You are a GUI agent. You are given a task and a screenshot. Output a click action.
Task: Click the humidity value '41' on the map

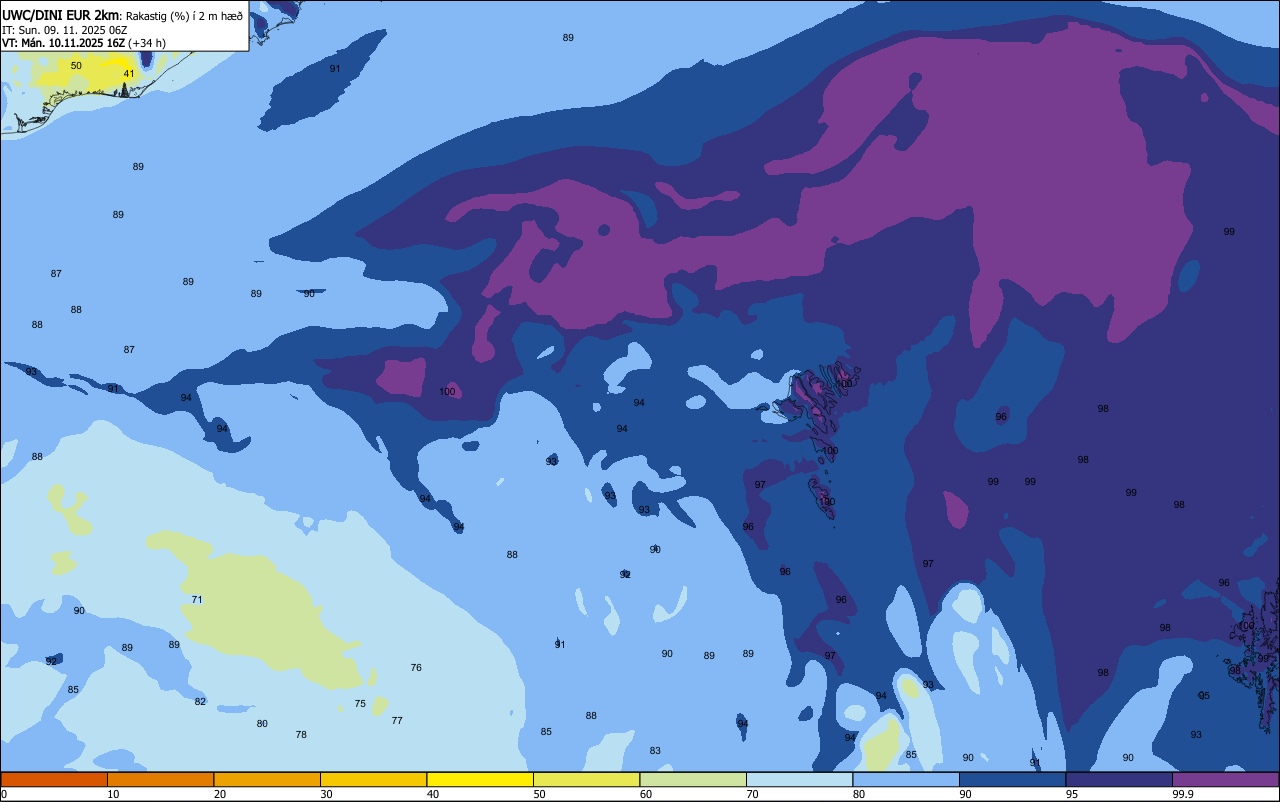(x=129, y=74)
